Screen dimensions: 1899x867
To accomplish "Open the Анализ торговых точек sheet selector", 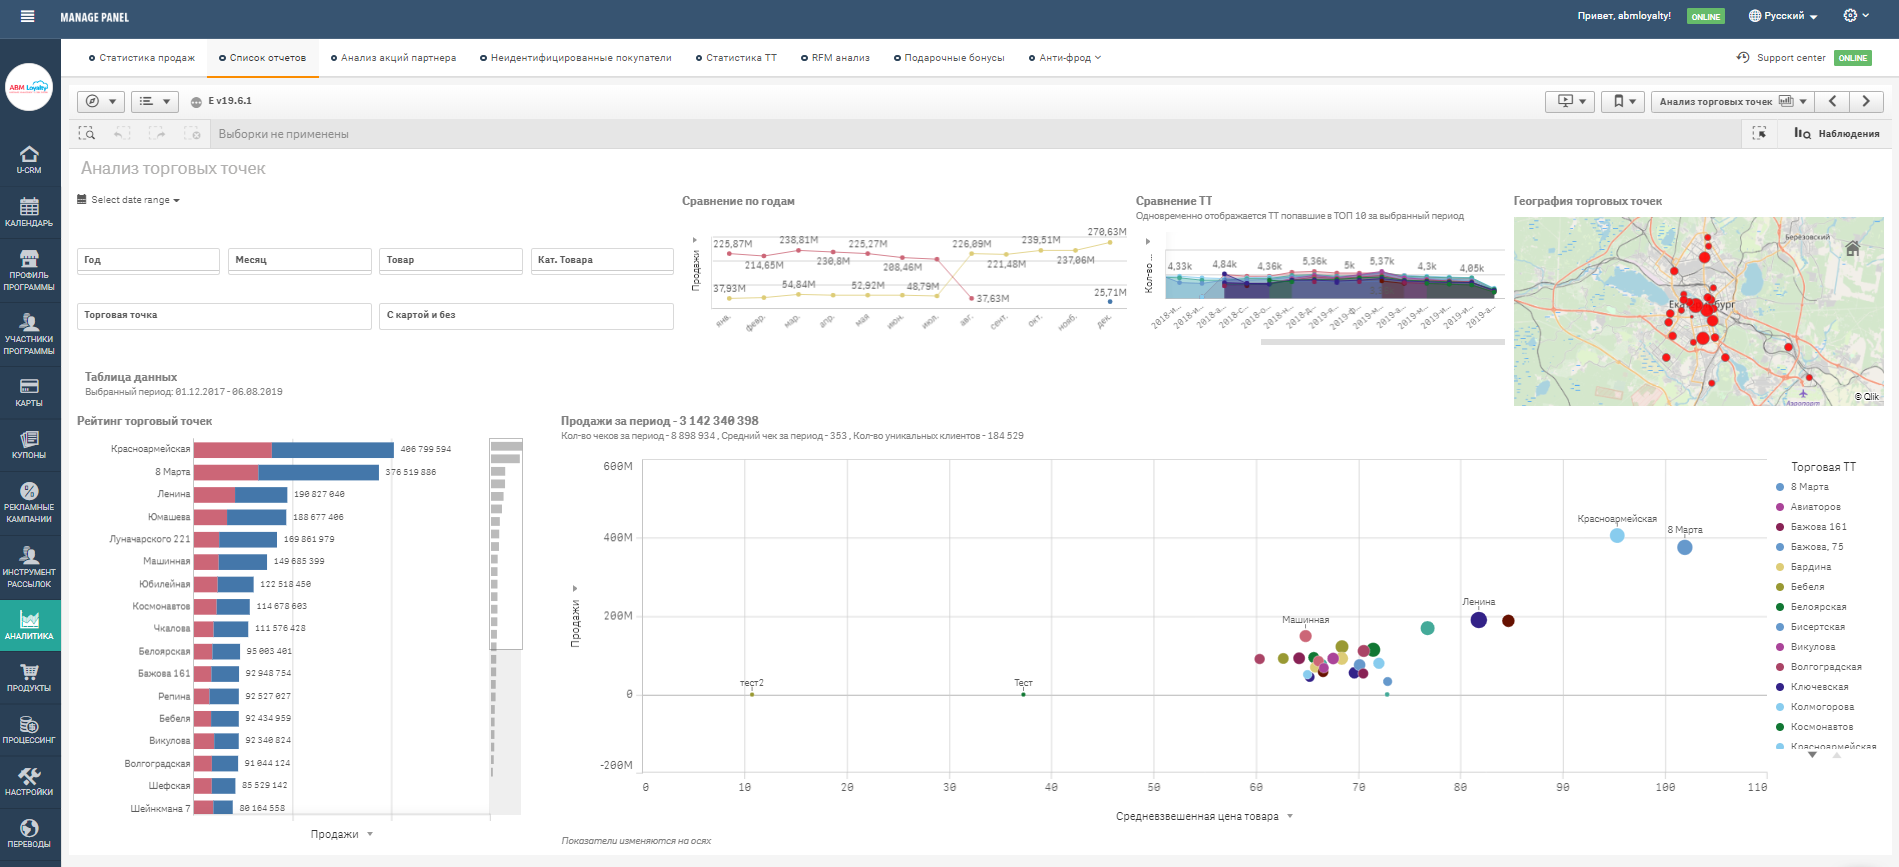I will pos(1732,101).
